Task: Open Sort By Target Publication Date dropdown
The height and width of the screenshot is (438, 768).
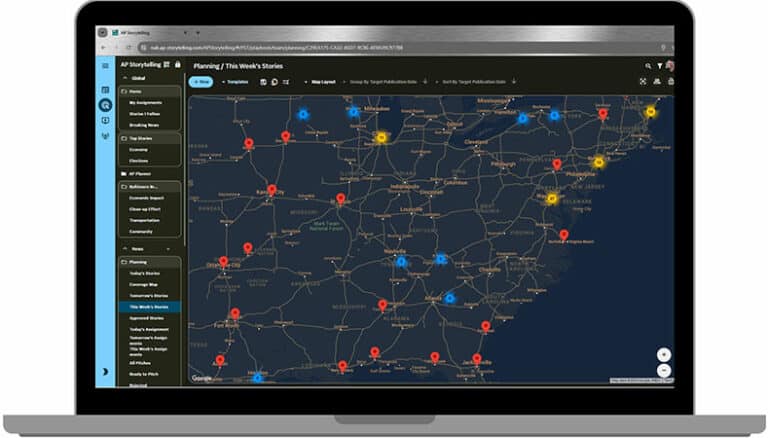Action: (x=471, y=82)
